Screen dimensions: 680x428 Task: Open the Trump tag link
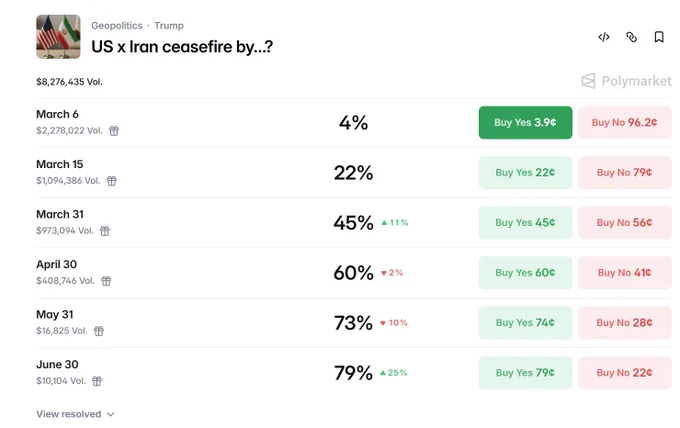(x=169, y=26)
